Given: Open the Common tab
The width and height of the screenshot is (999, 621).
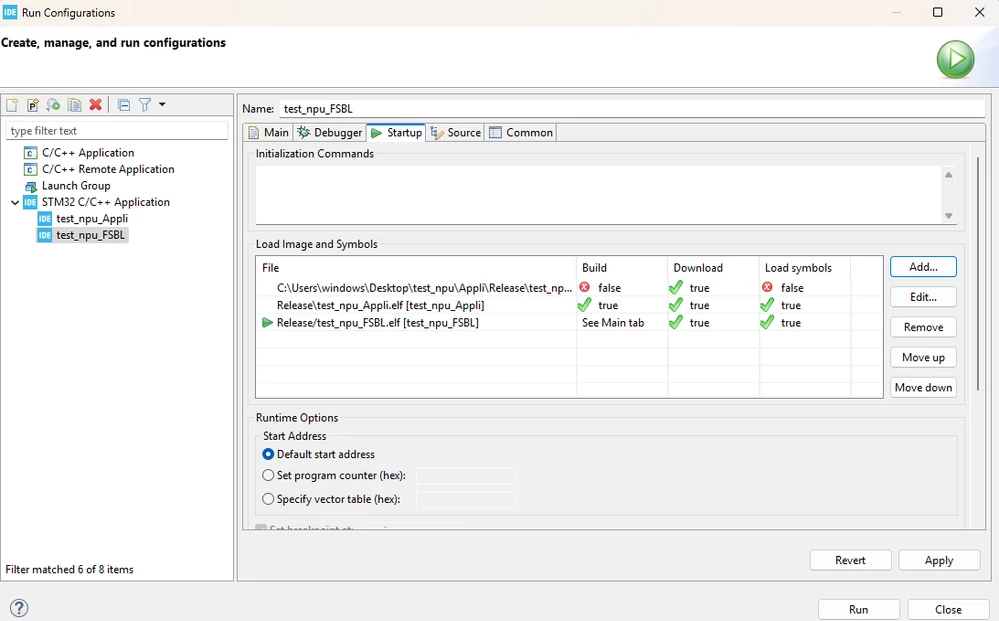Looking at the screenshot, I should (x=521, y=132).
